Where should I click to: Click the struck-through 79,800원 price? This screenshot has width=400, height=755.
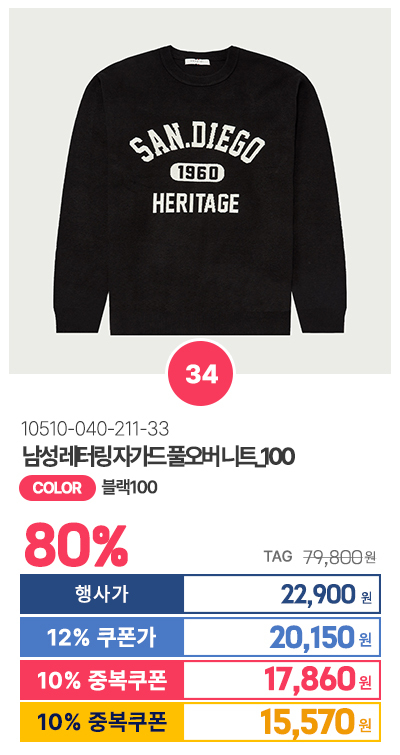(339, 557)
